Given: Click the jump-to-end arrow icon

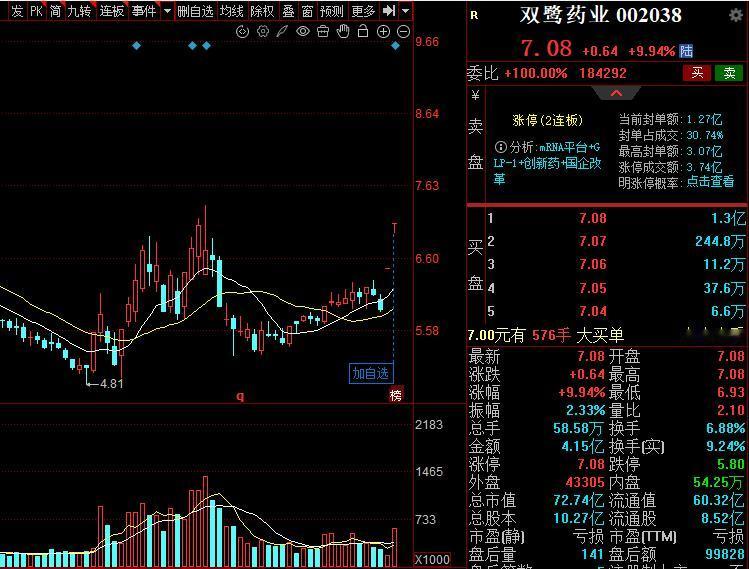Looking at the screenshot, I should tap(389, 11).
